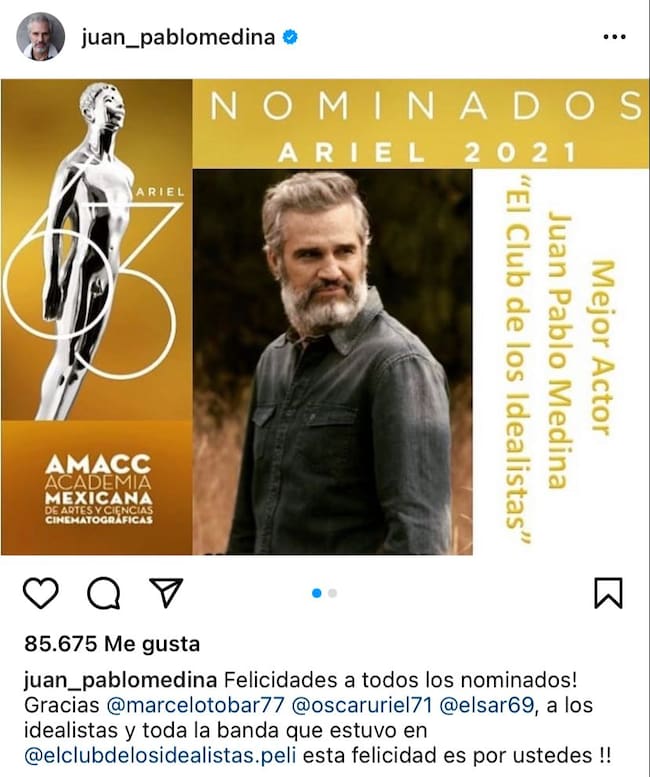Click juan_pablomedina username in caption

[120, 680]
